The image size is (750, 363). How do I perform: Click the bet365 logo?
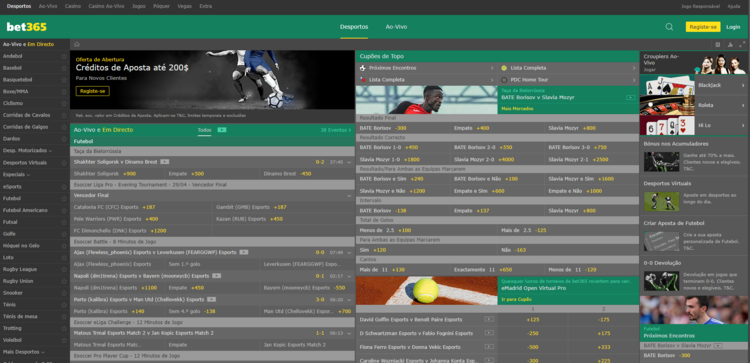[26, 27]
